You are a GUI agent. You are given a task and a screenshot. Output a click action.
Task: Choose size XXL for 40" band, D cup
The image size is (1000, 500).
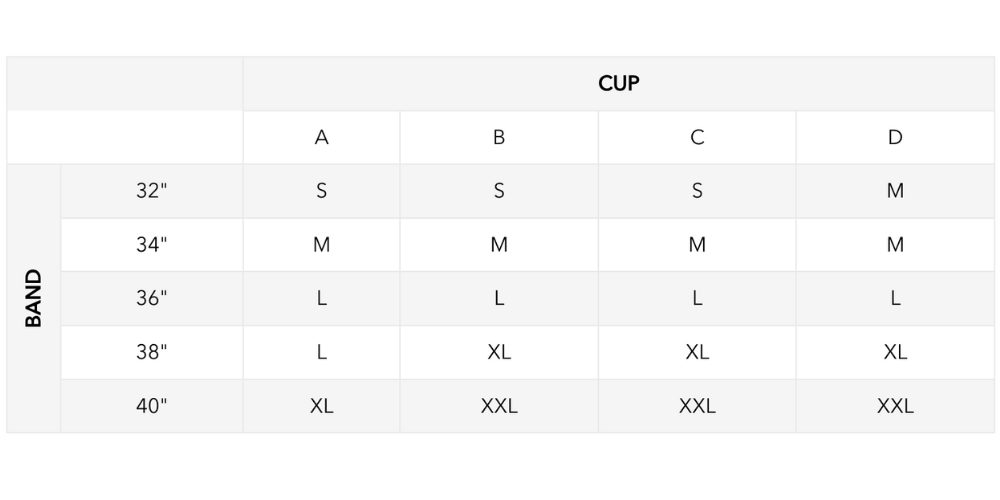(x=895, y=407)
